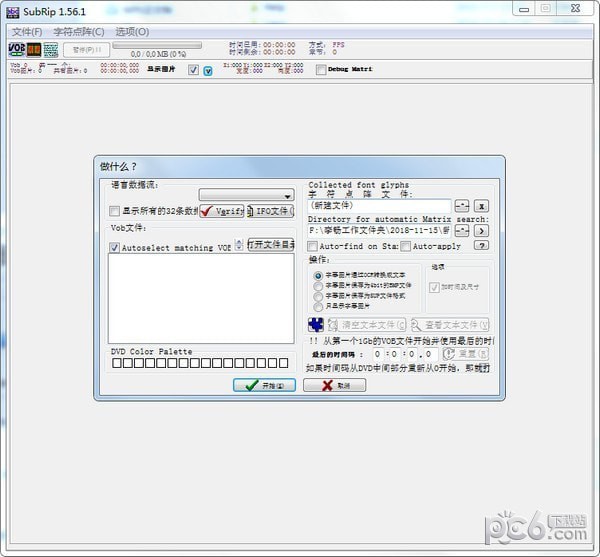Click the red checkmark Verify button
Viewport: 600px width, 557px height.
click(222, 211)
